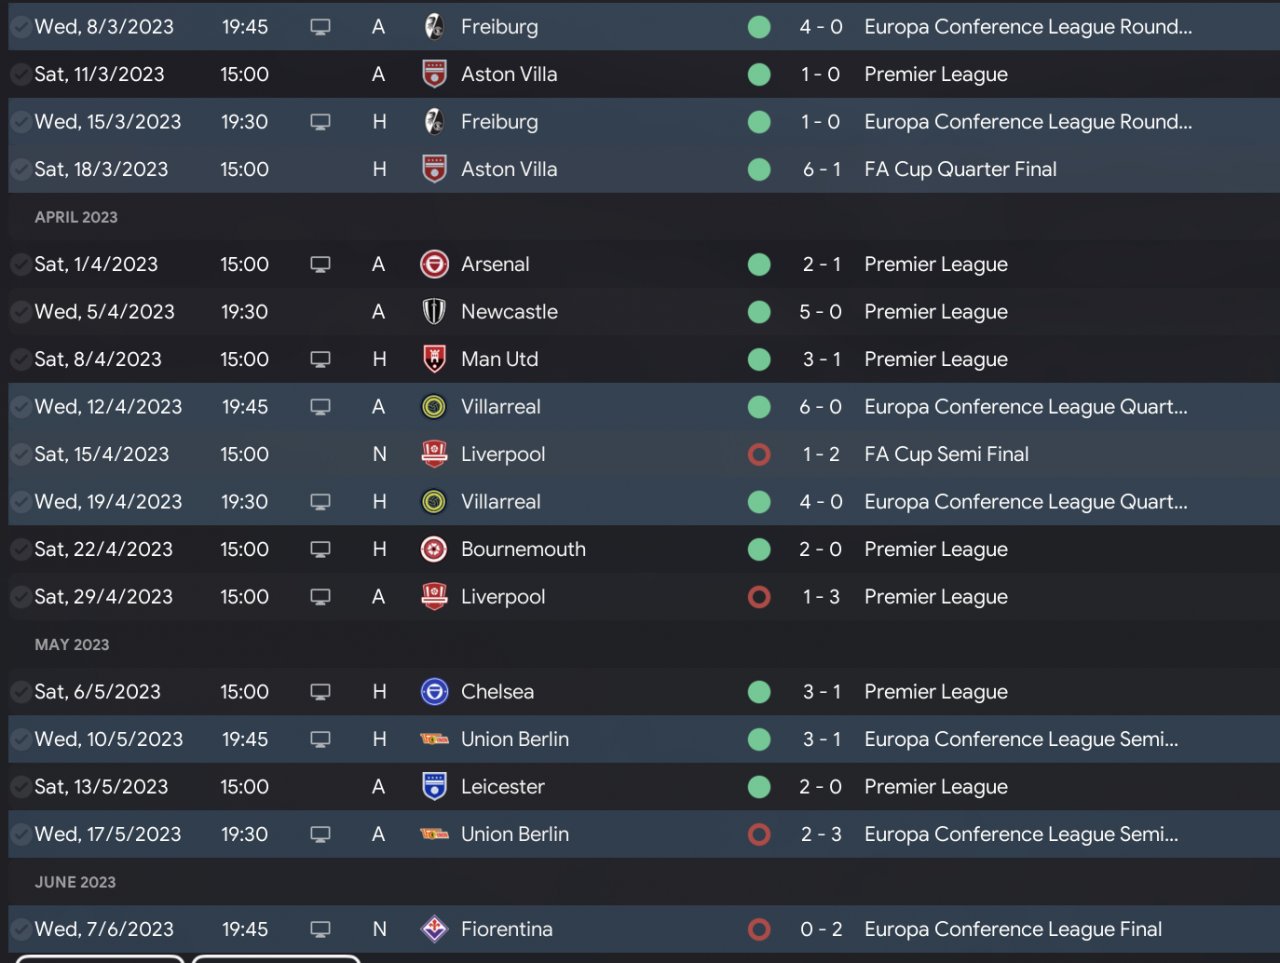This screenshot has width=1280, height=963.
Task: Collapse the MAY 2023 month header
Action: [x=72, y=645]
